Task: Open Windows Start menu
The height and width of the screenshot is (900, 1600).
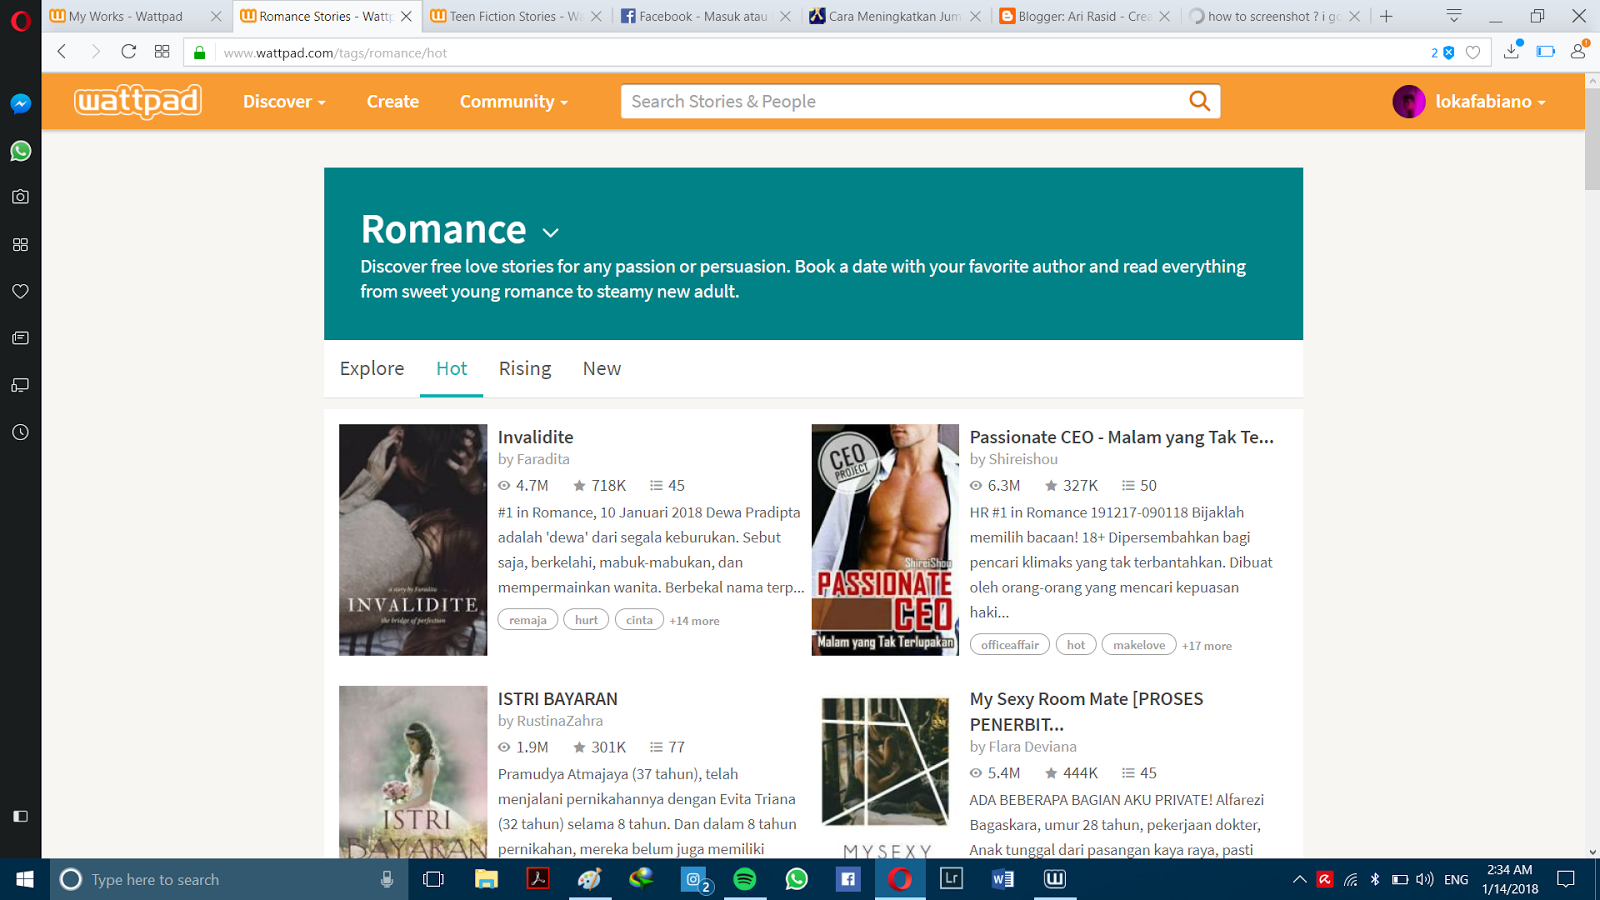Action: pos(25,879)
